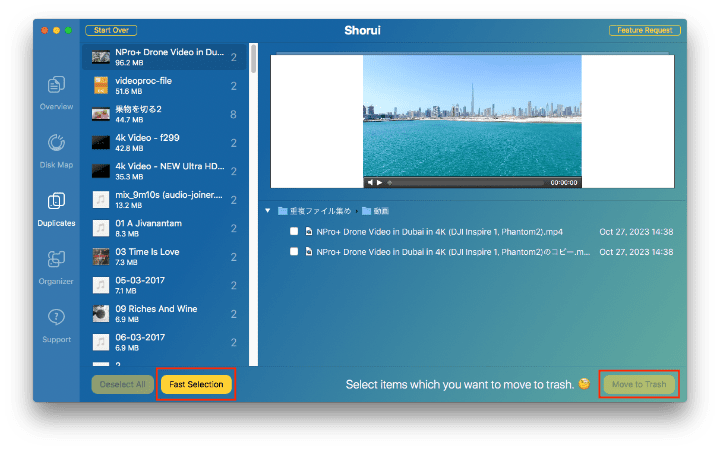Select the 05-03-2017 title
The width and height of the screenshot is (720, 449).
tap(140, 280)
